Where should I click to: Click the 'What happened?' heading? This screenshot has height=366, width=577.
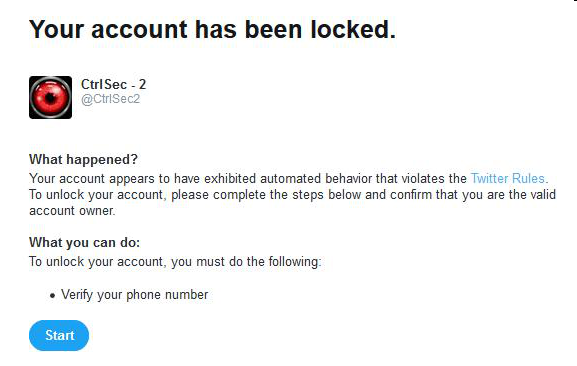pos(83,159)
